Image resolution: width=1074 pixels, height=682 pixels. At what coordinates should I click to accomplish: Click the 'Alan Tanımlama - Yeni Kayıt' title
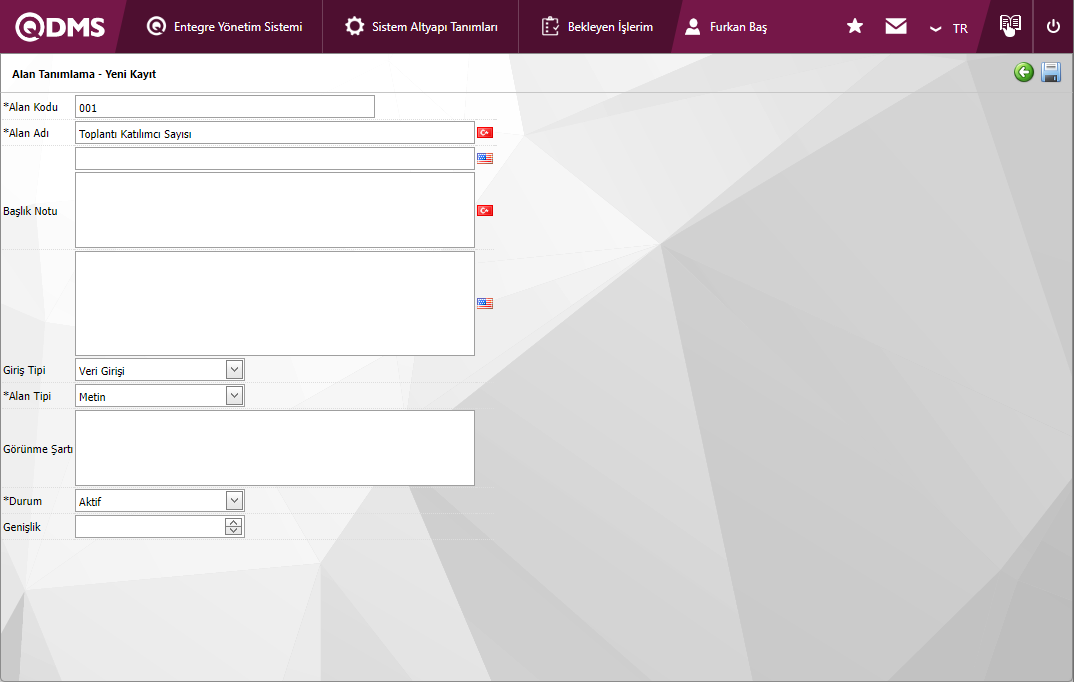84,74
